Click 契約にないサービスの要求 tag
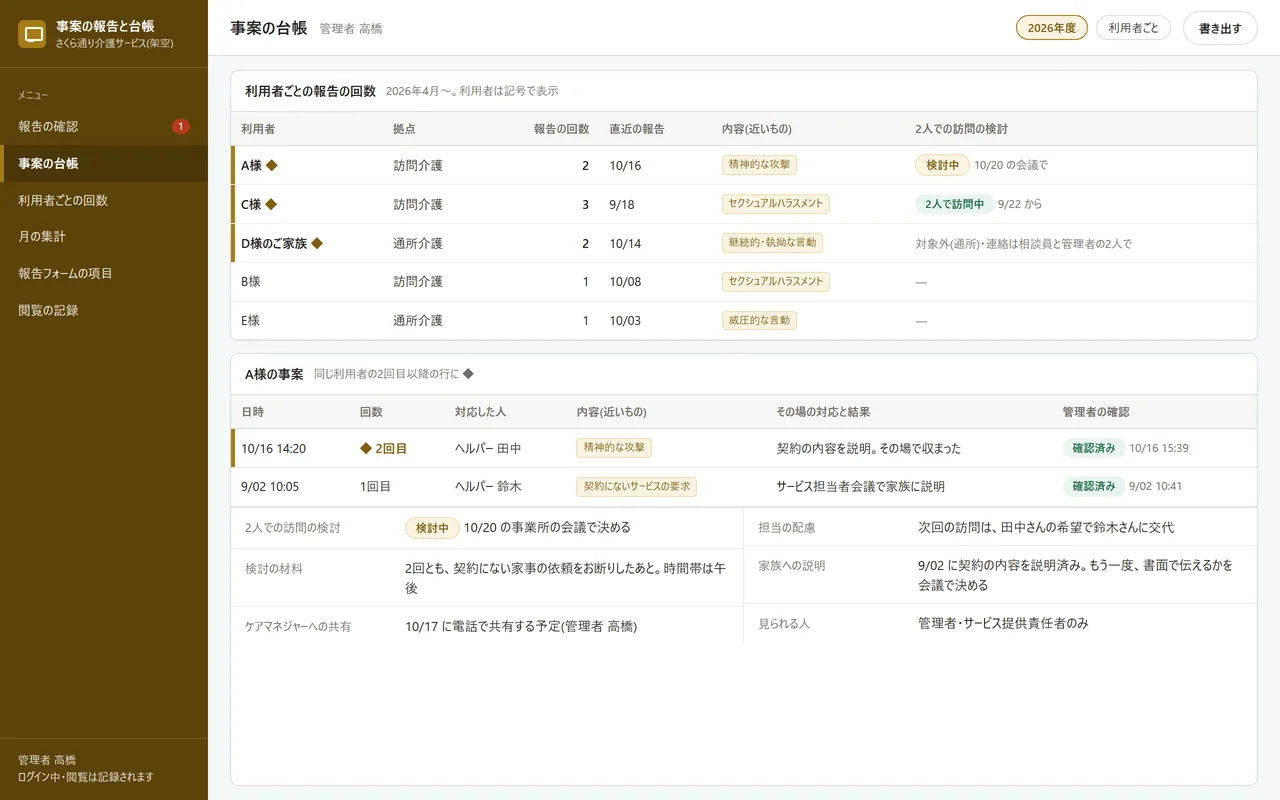The image size is (1280, 800). (636, 487)
